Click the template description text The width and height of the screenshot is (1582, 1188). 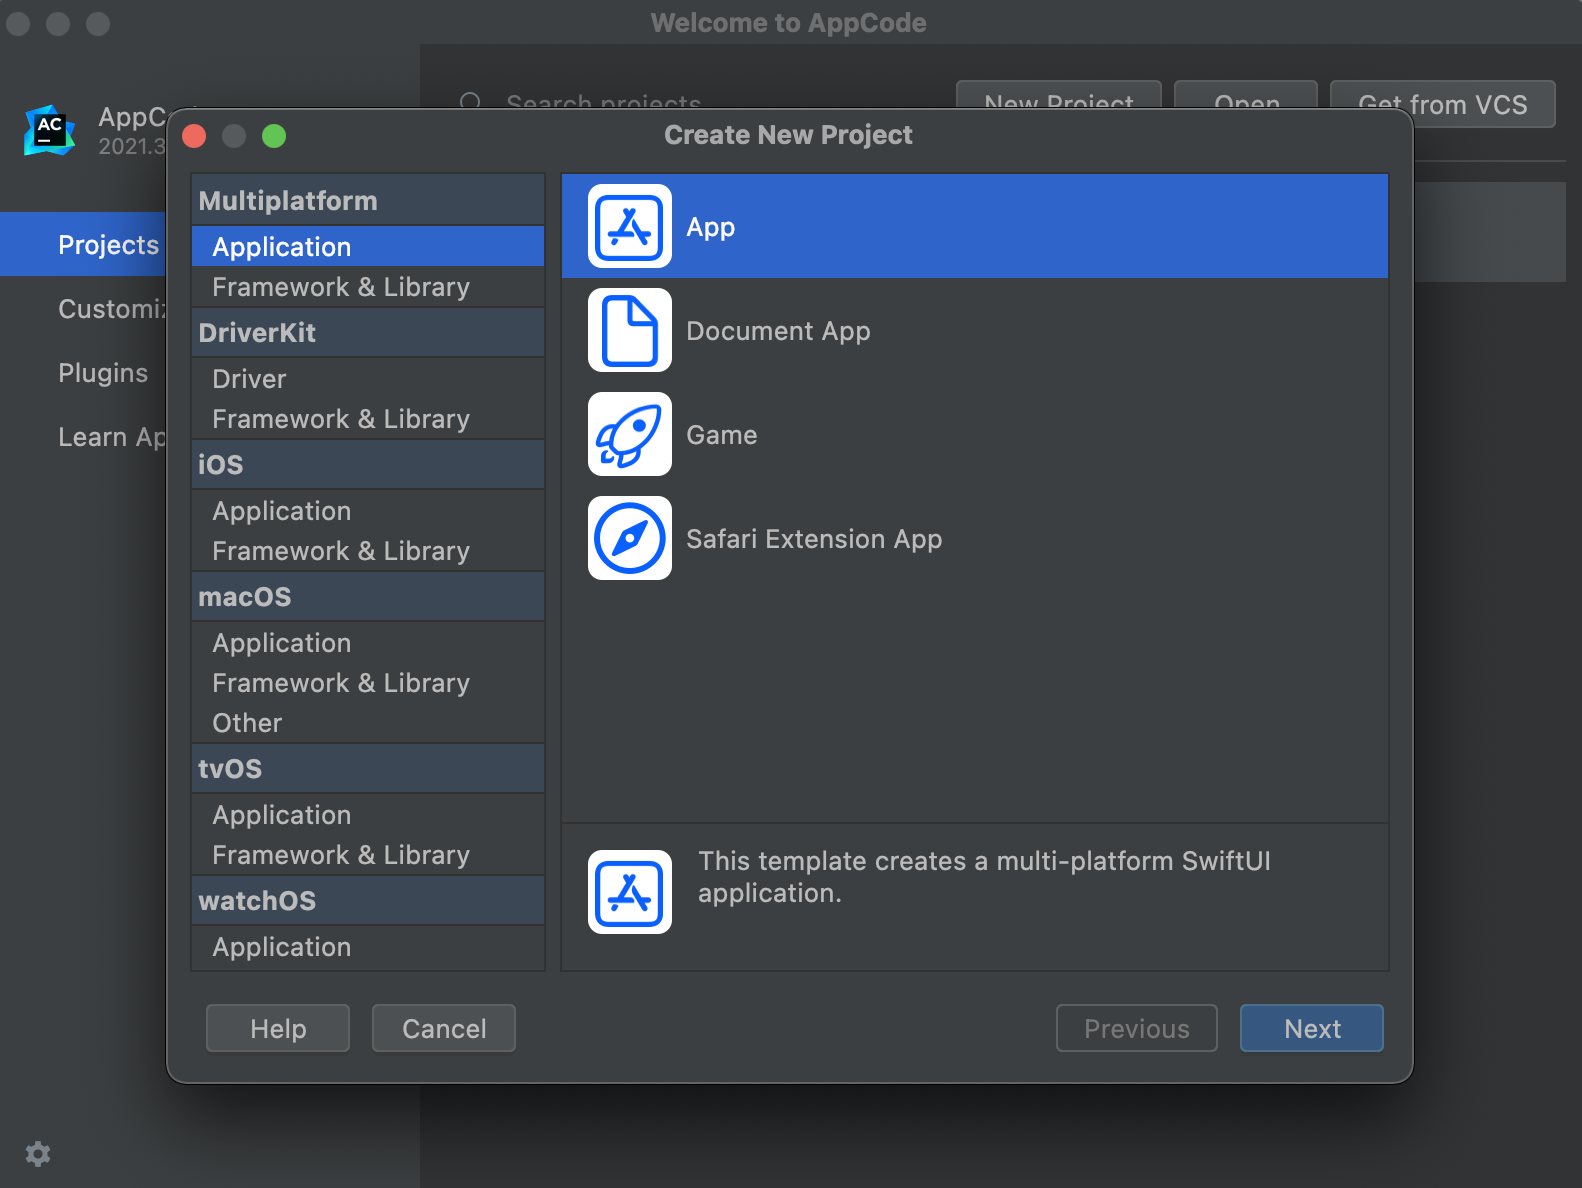tap(984, 876)
